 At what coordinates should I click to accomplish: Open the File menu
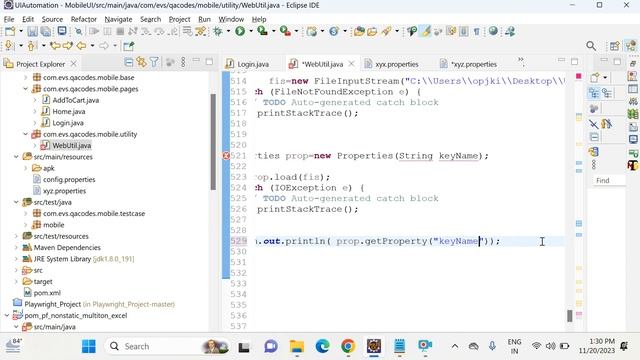pyautogui.click(x=9, y=19)
